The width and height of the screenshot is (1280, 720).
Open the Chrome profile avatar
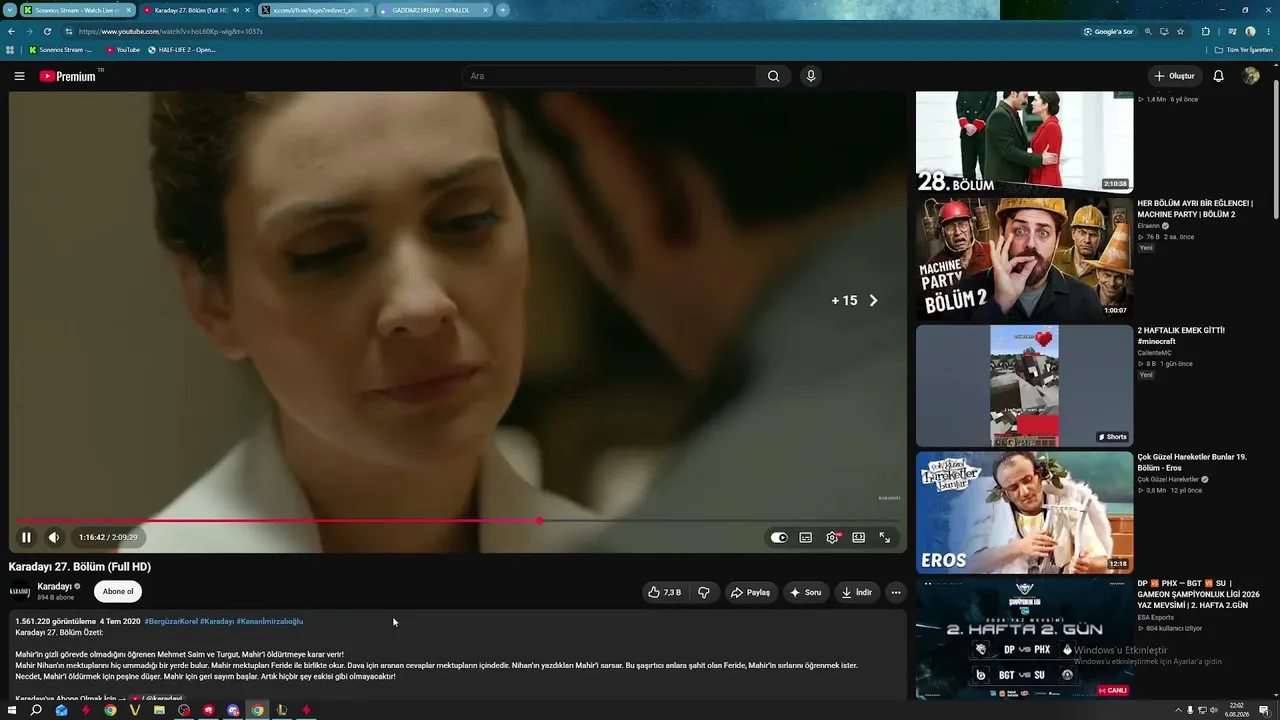1250,31
